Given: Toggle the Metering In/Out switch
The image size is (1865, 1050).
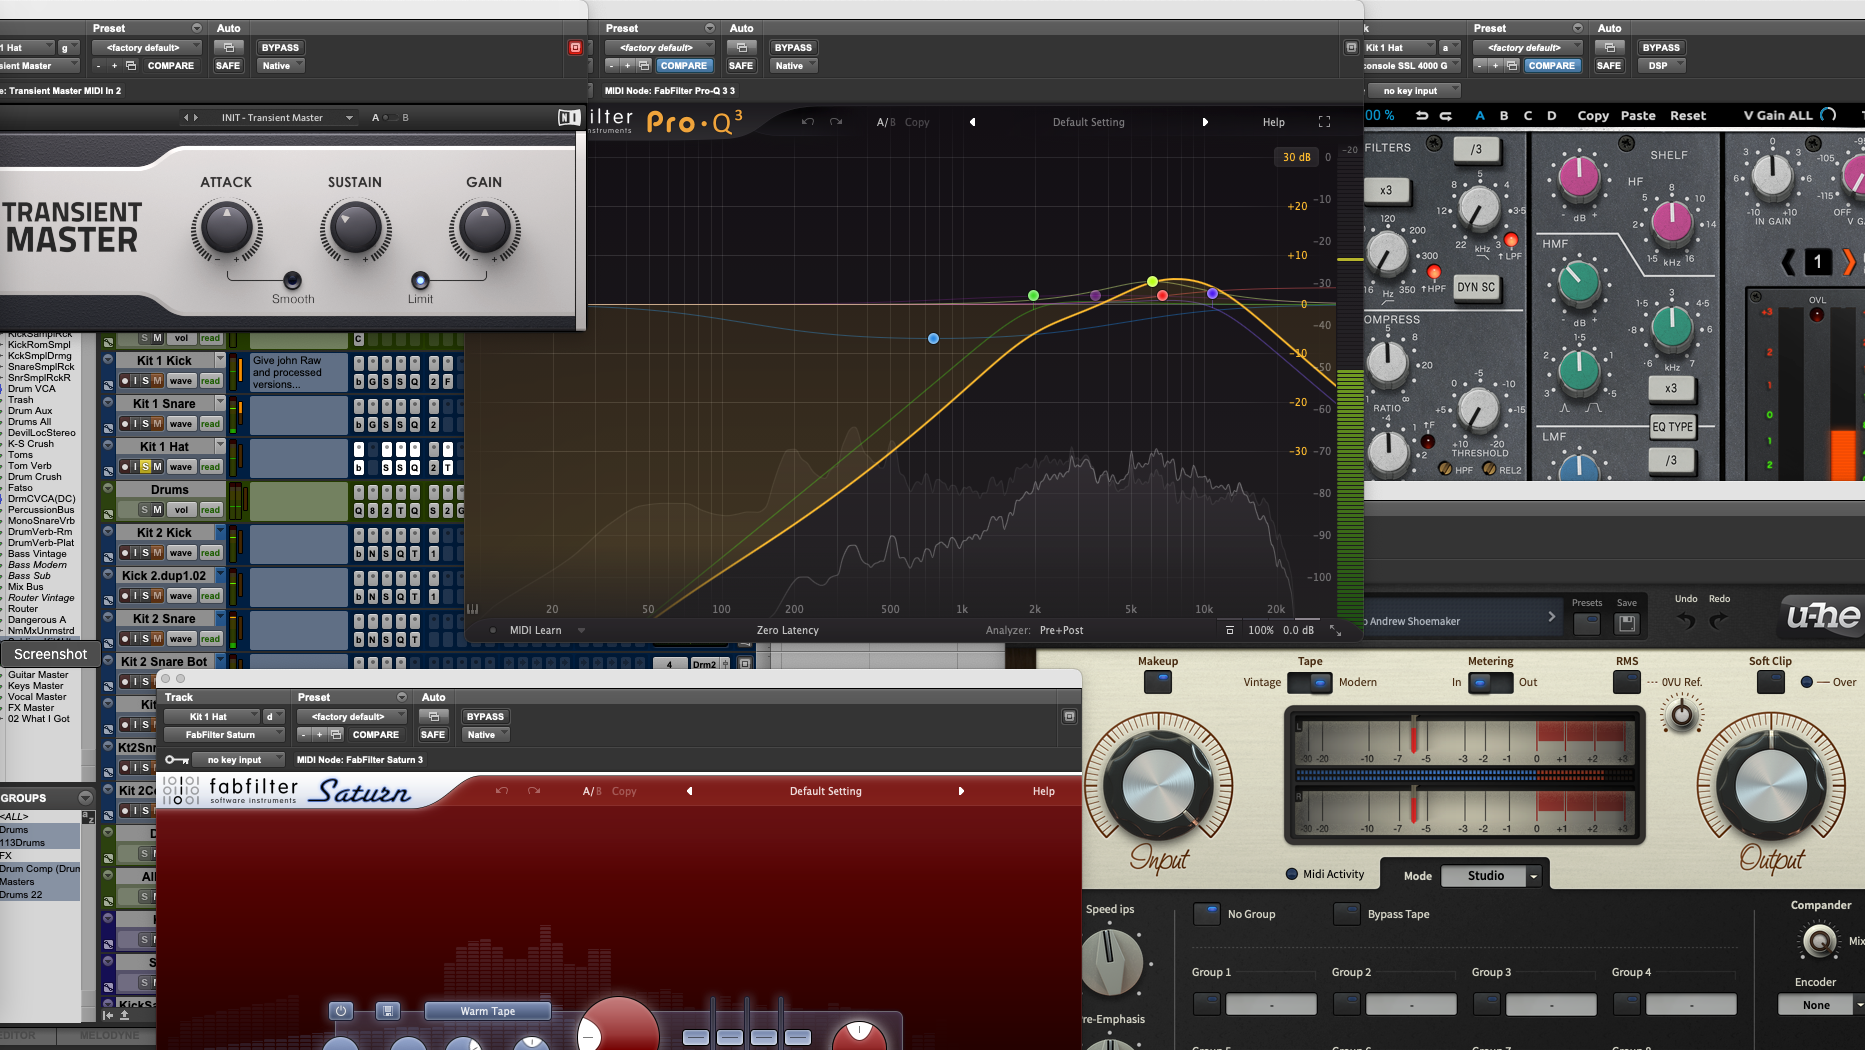Looking at the screenshot, I should [1491, 683].
